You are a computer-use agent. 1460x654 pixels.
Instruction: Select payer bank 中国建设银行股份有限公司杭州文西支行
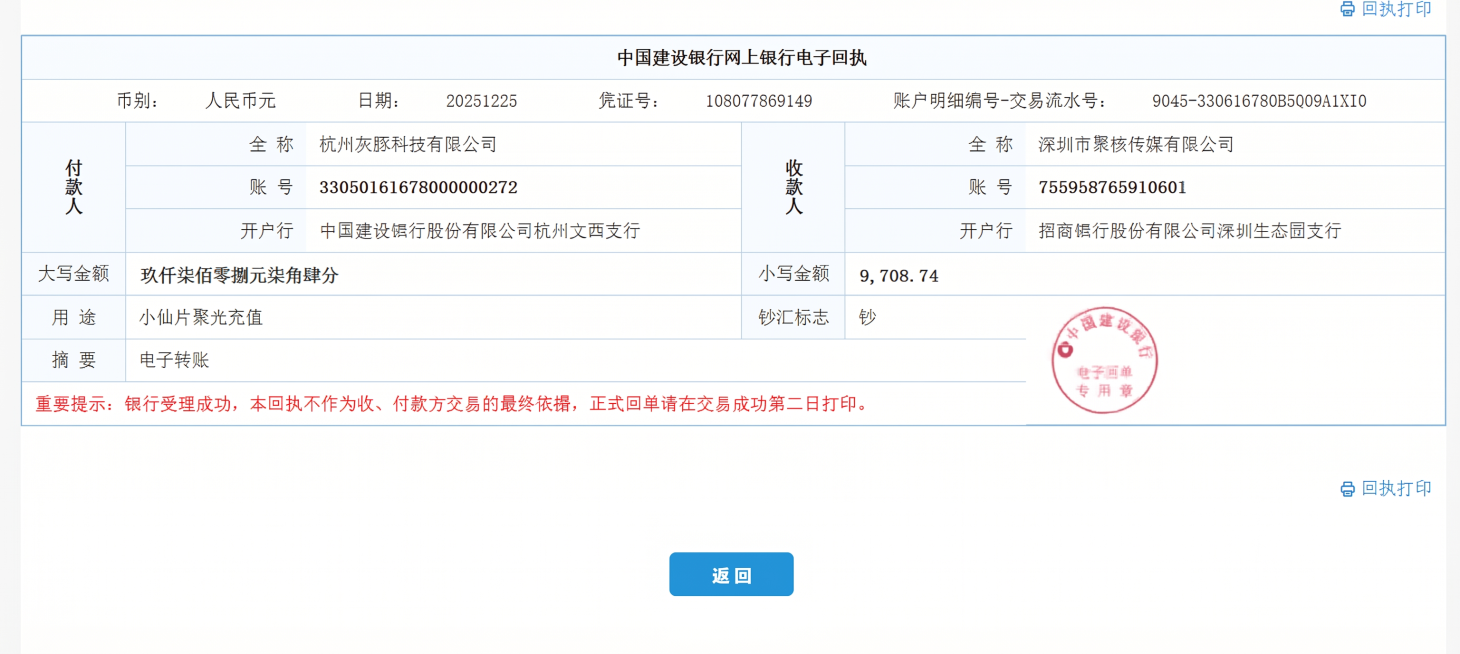(x=479, y=231)
